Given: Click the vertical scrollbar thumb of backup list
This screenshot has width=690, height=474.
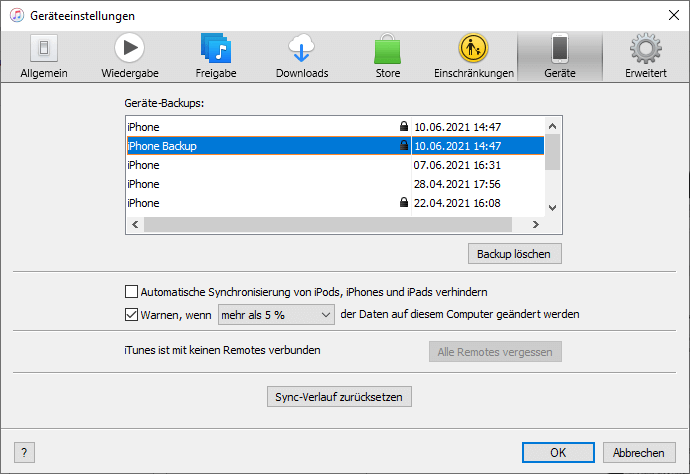Looking at the screenshot, I should tap(553, 152).
